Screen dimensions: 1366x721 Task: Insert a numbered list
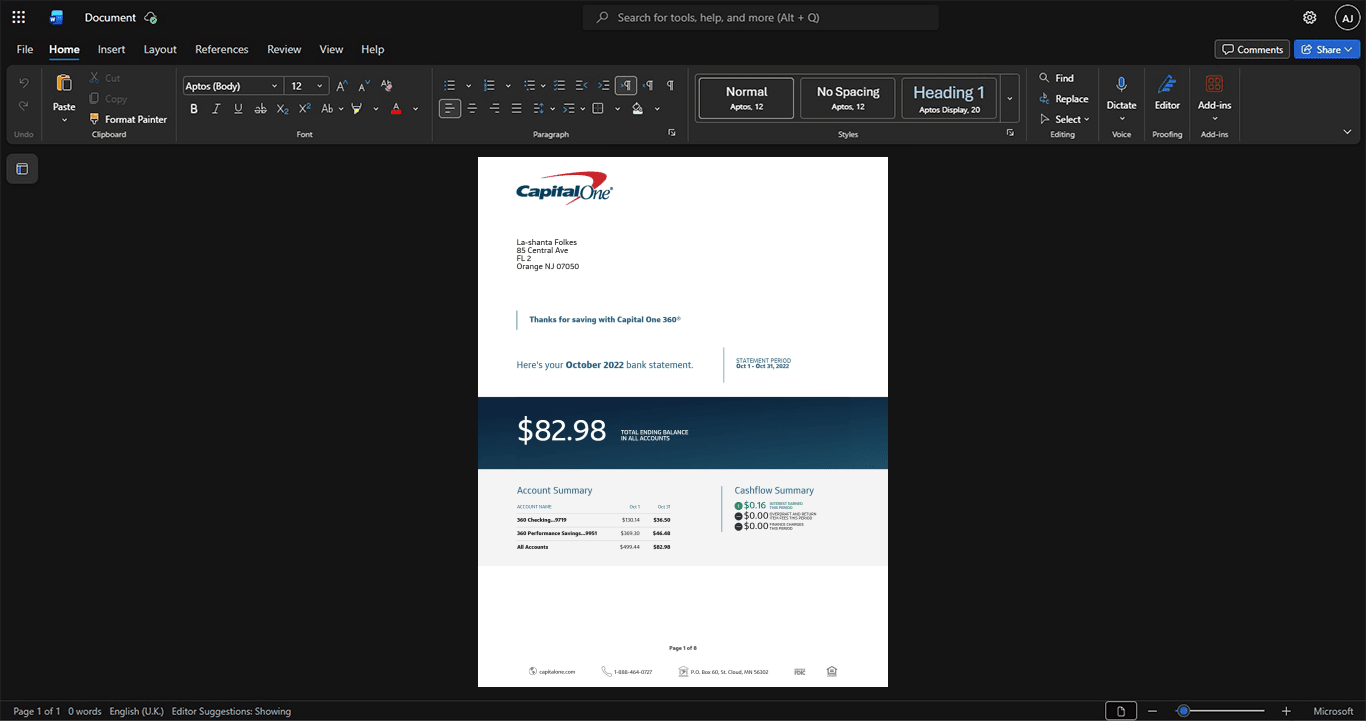pos(489,86)
